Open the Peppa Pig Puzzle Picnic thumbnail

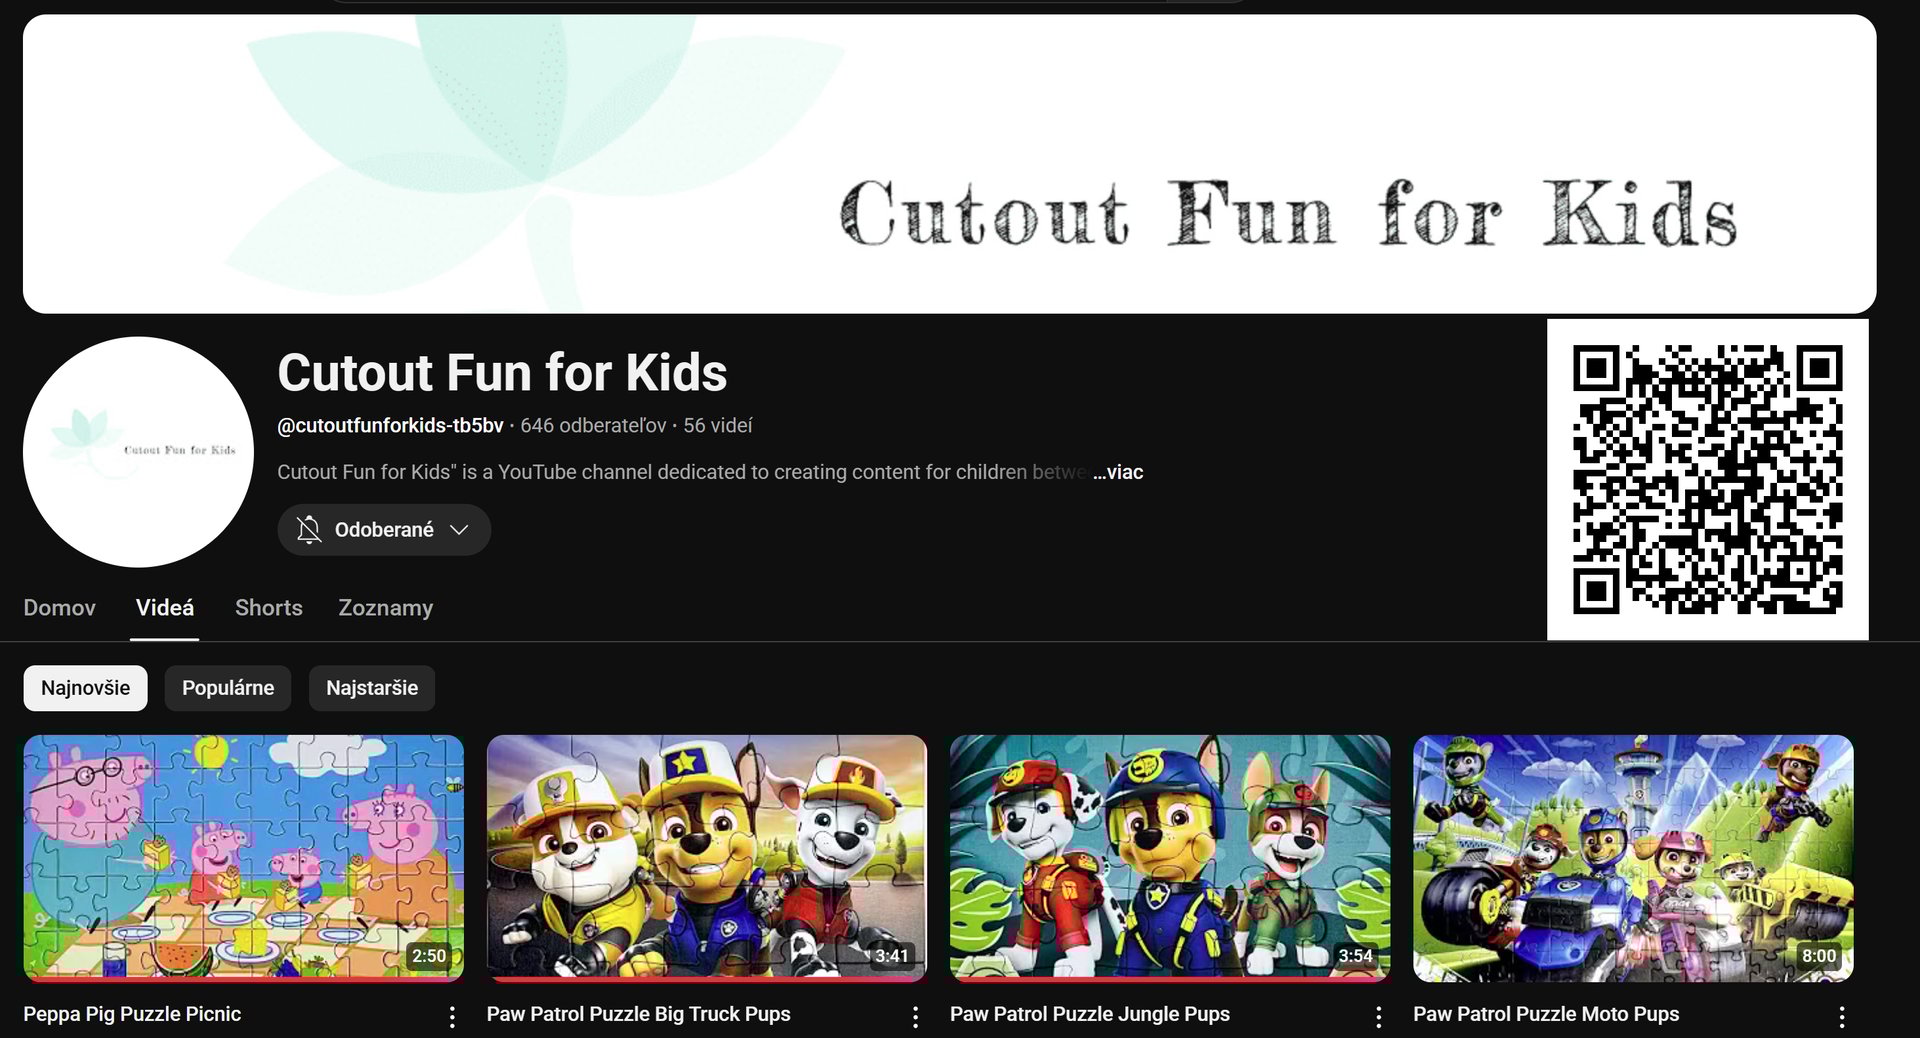coord(244,858)
